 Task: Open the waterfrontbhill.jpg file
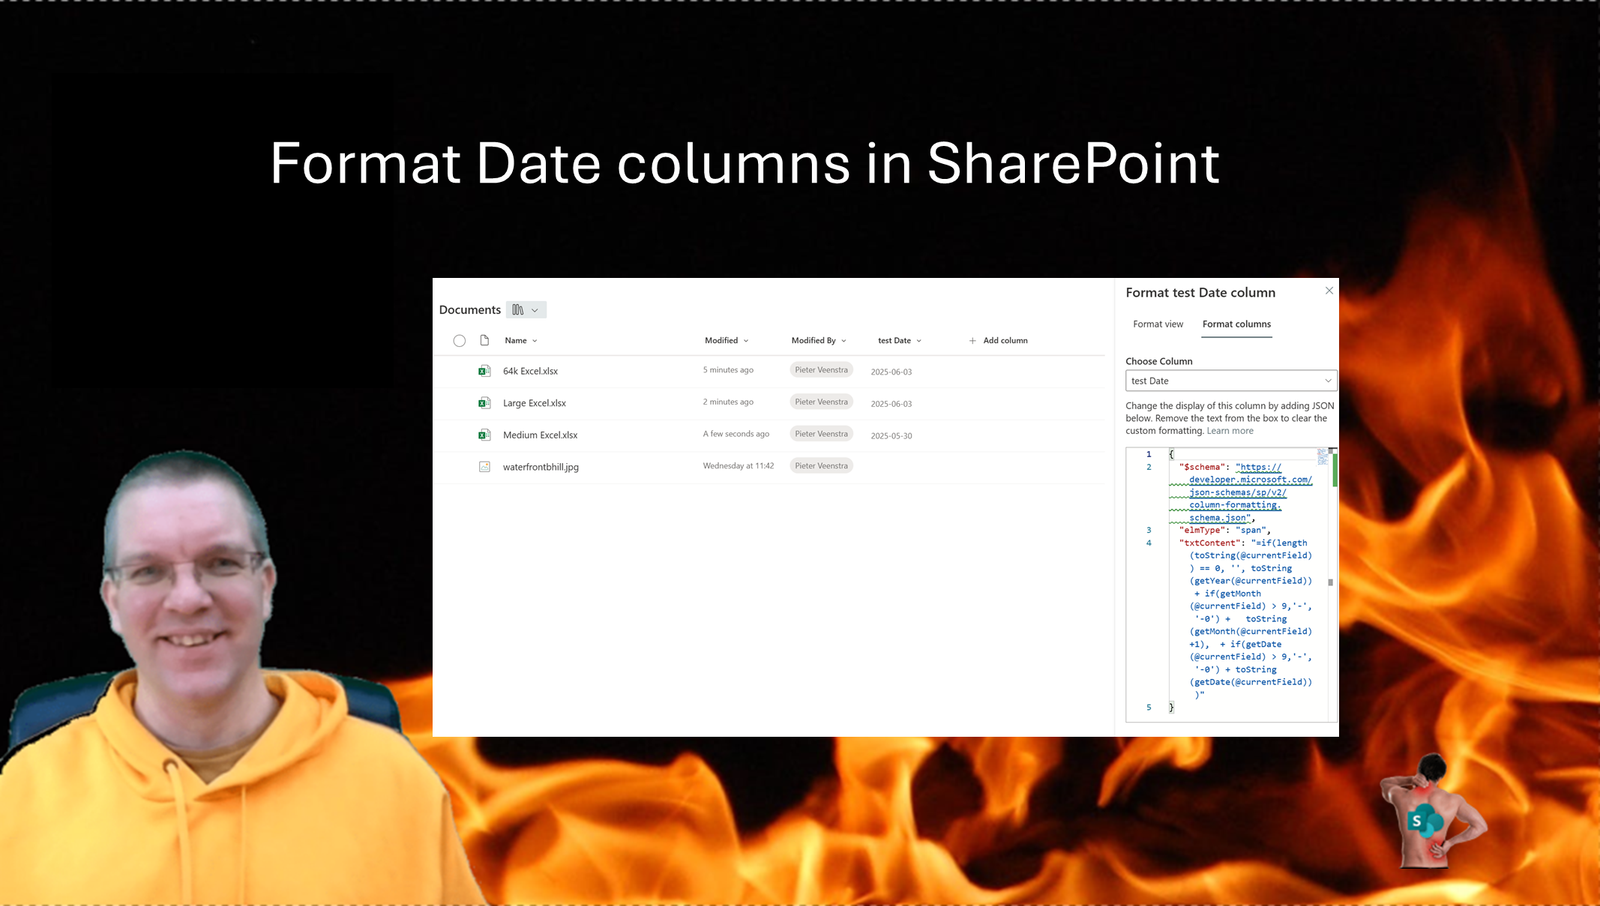(x=541, y=467)
